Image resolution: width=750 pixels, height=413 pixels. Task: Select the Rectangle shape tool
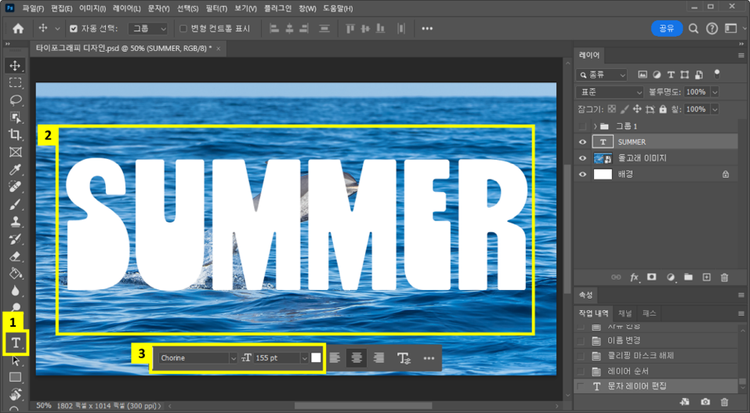15,378
